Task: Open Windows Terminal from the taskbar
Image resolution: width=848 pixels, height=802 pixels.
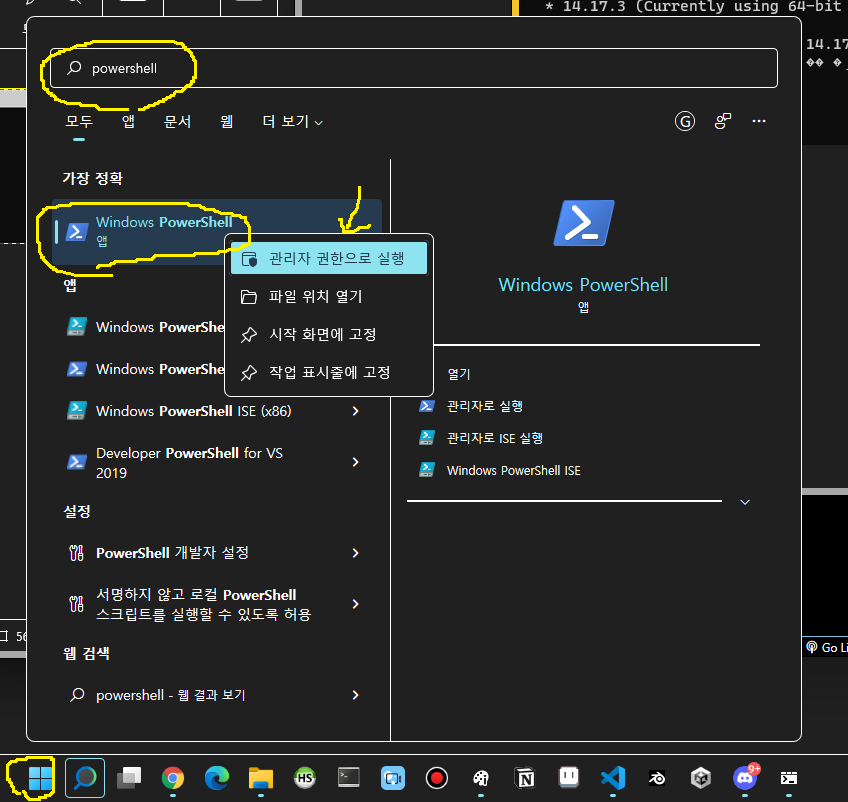Action: point(789,778)
